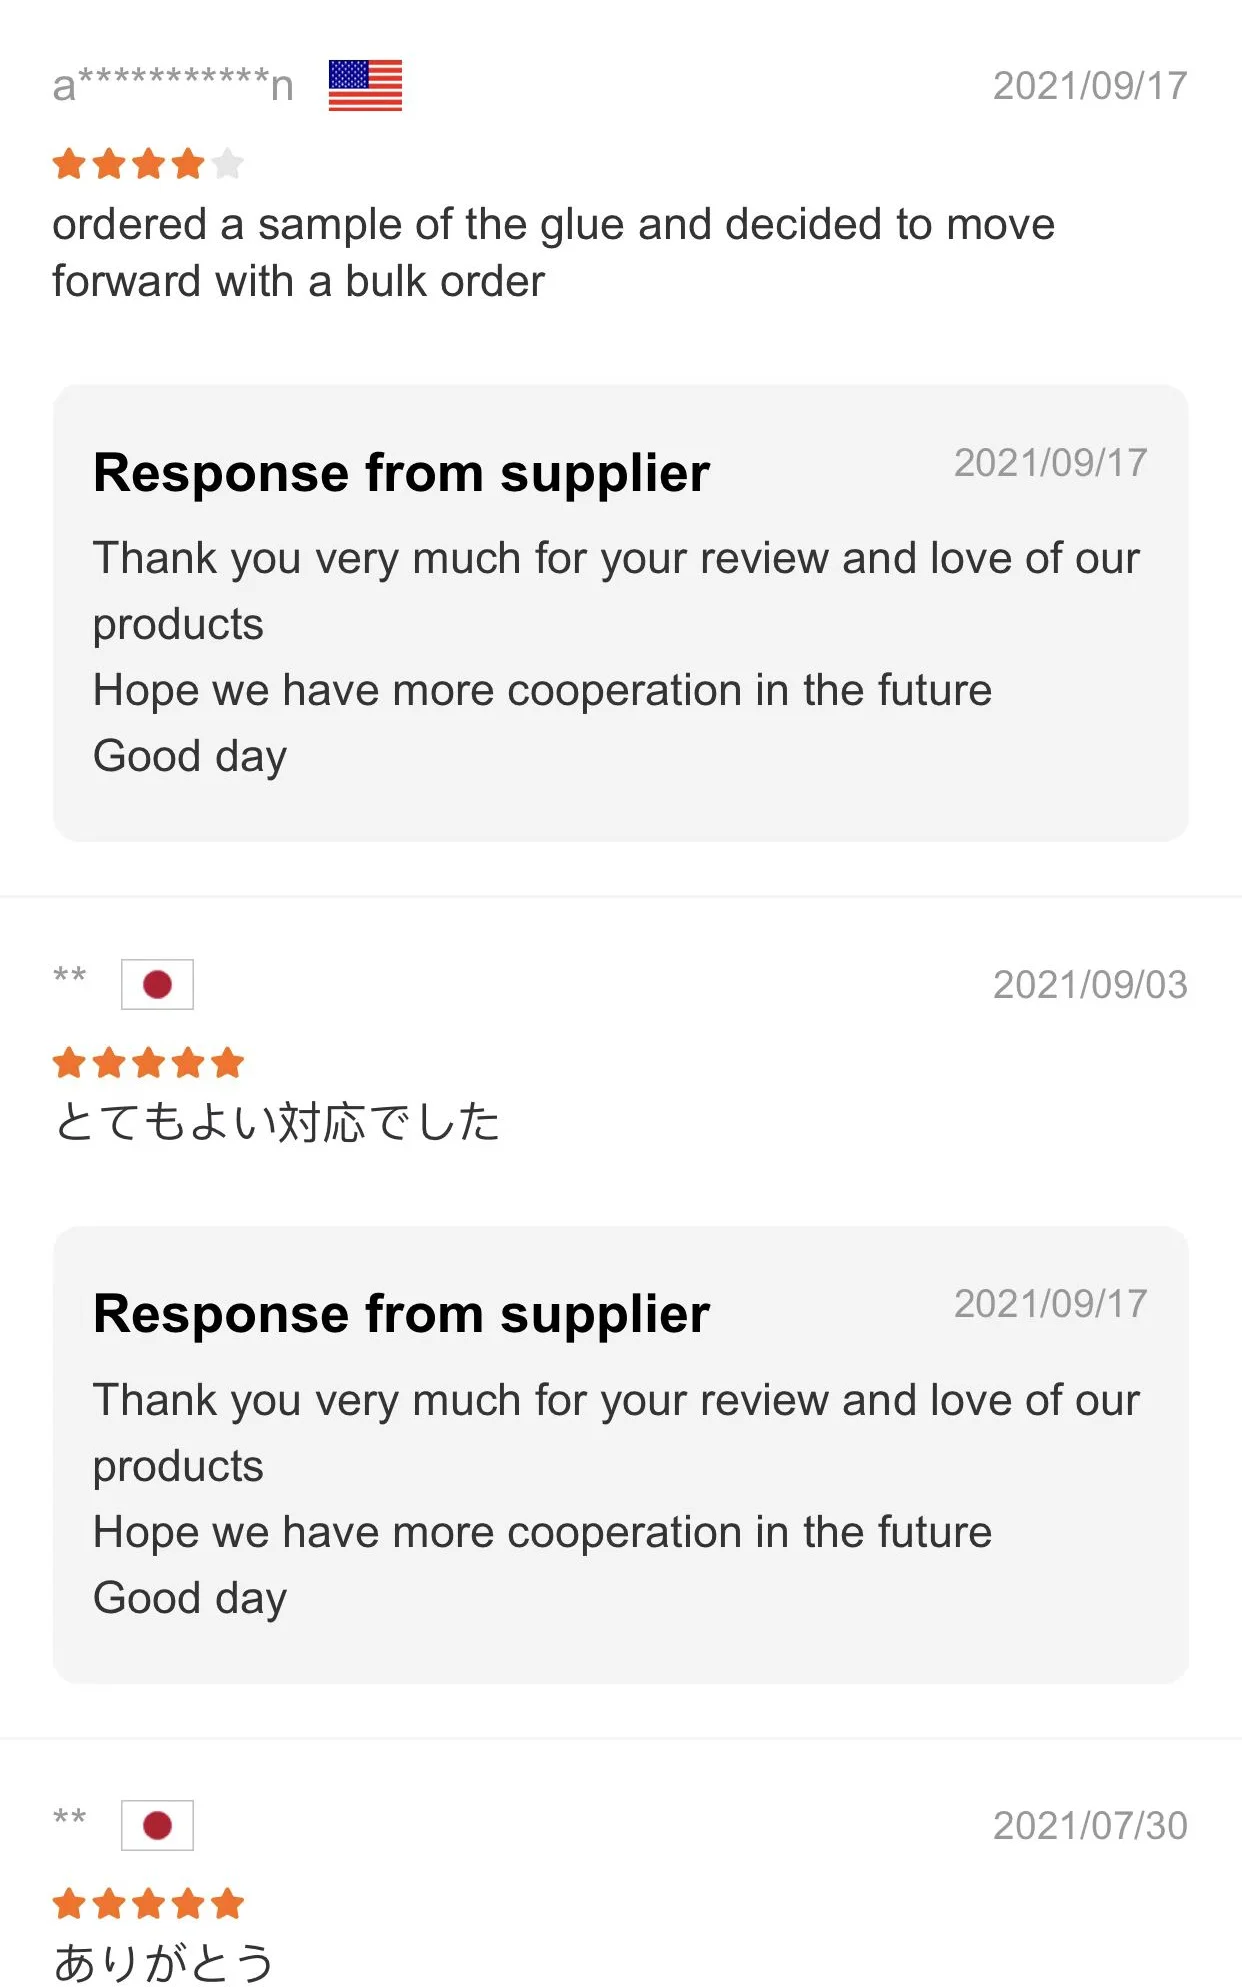Click the Japan flag on 2021/09/03 review
The height and width of the screenshot is (1987, 1242).
157,984
